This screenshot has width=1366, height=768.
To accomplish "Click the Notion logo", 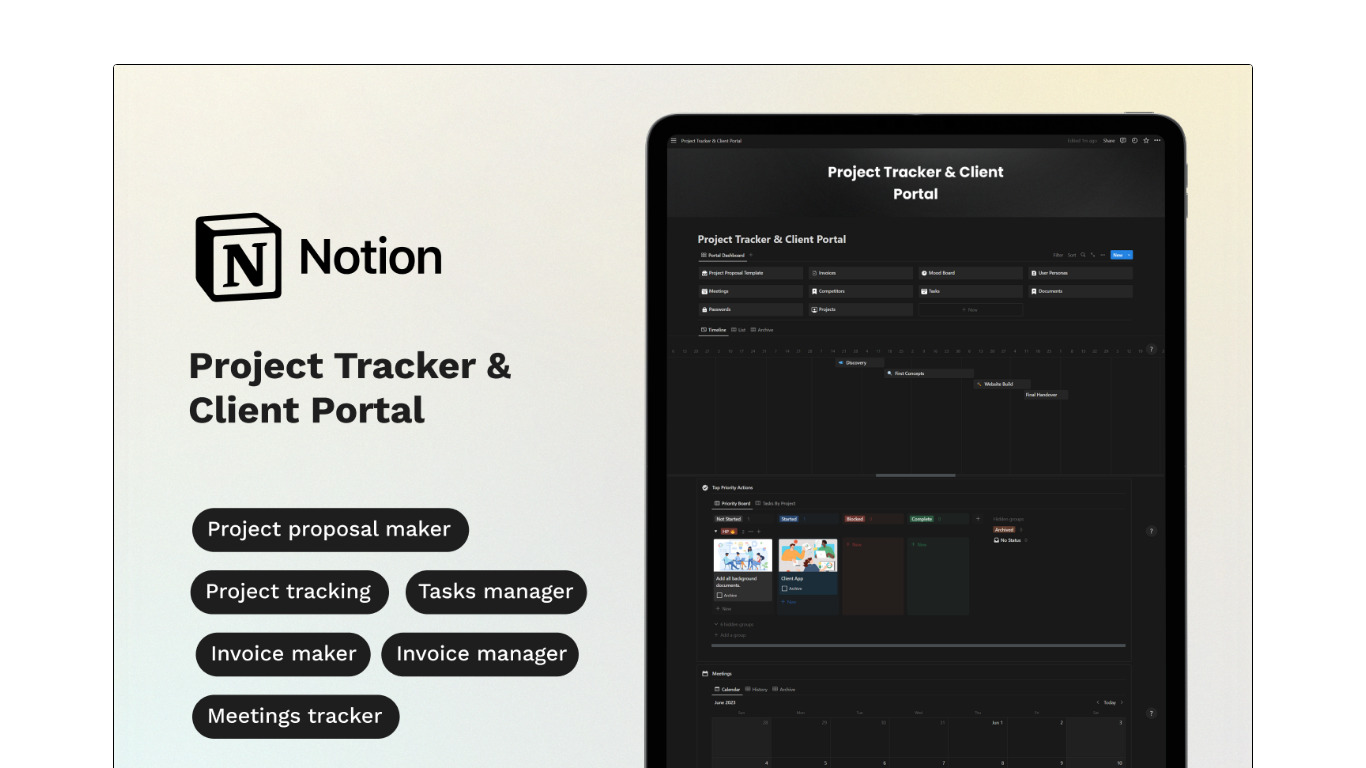I will (238, 257).
